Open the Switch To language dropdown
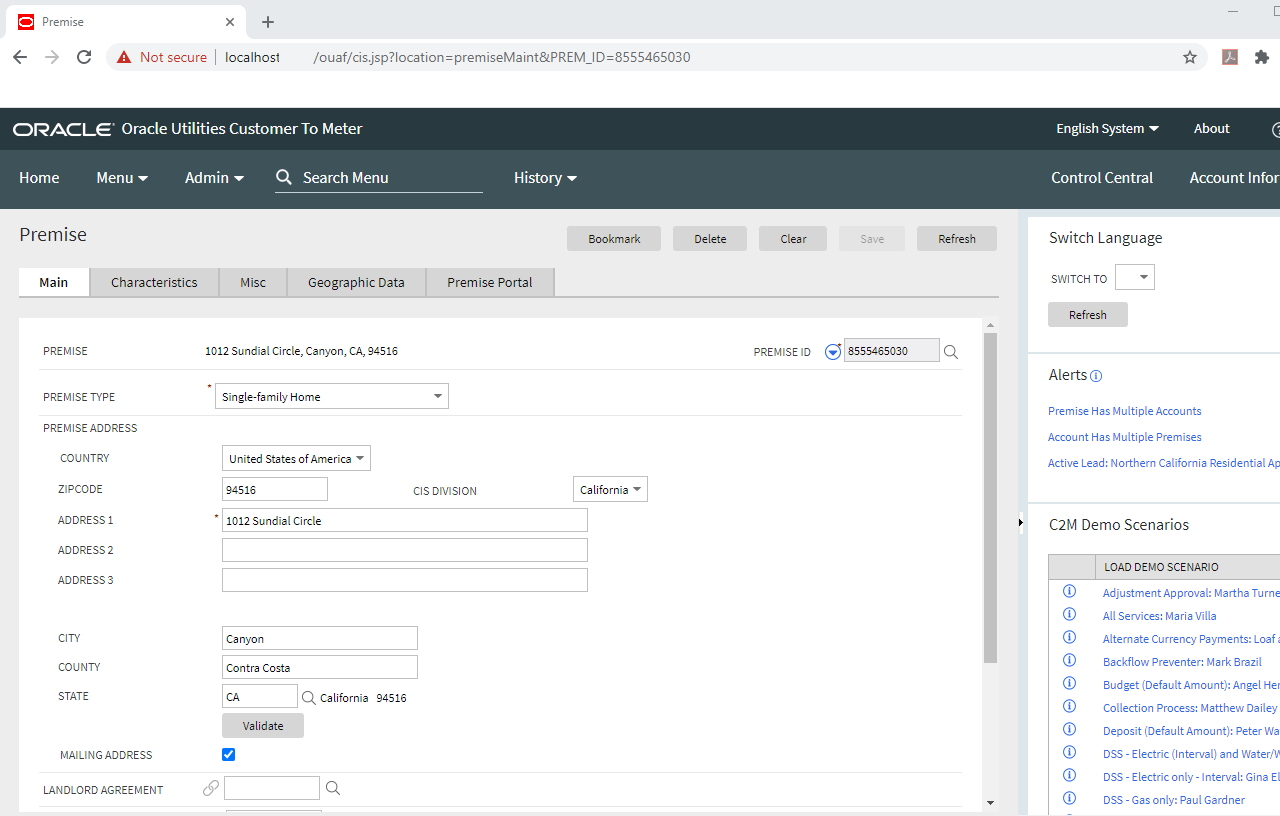This screenshot has height=816, width=1280. pyautogui.click(x=1135, y=277)
